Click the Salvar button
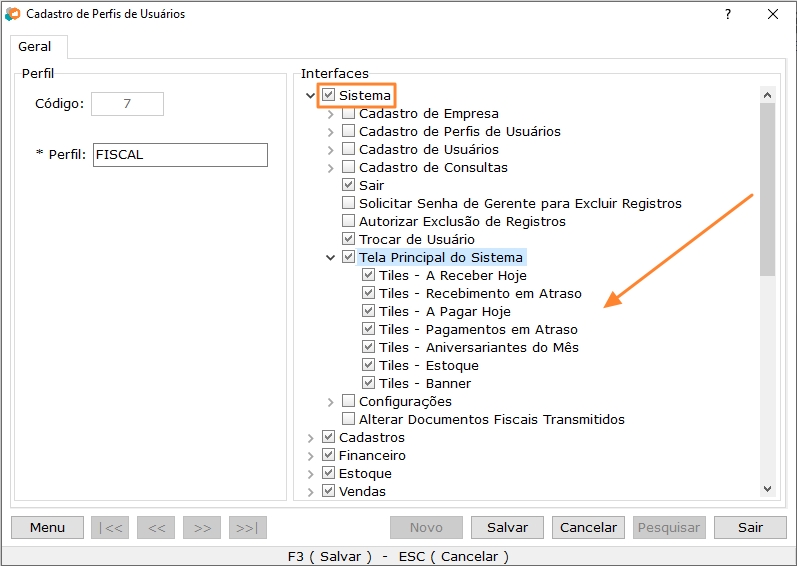Screen dimensions: 797x566 point(507,527)
